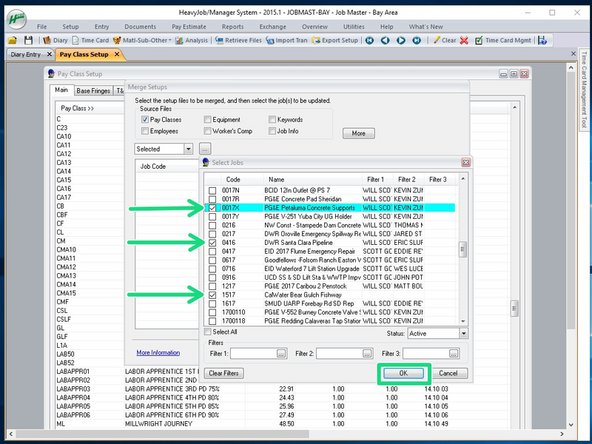Screen dimensions: 592x444
Task: Open the Time Card toolbar item
Action: pos(90,40)
